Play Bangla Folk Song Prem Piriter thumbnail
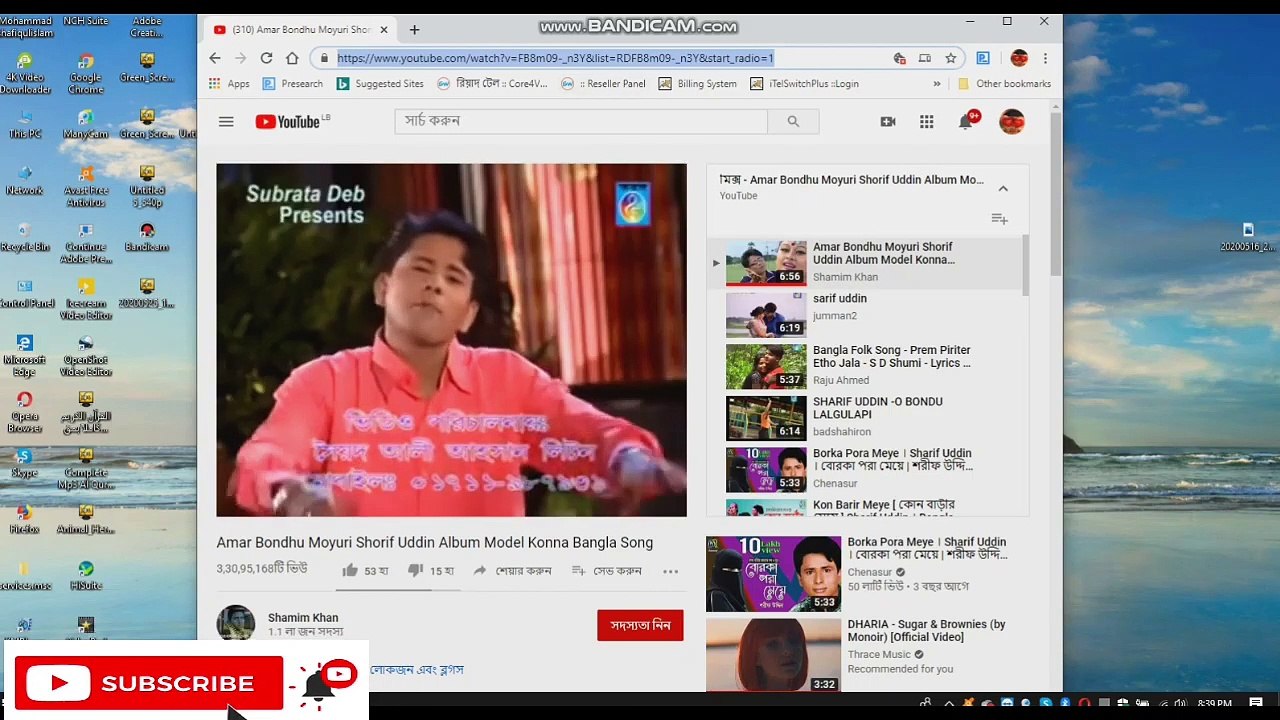The height and width of the screenshot is (720, 1280). tap(766, 367)
